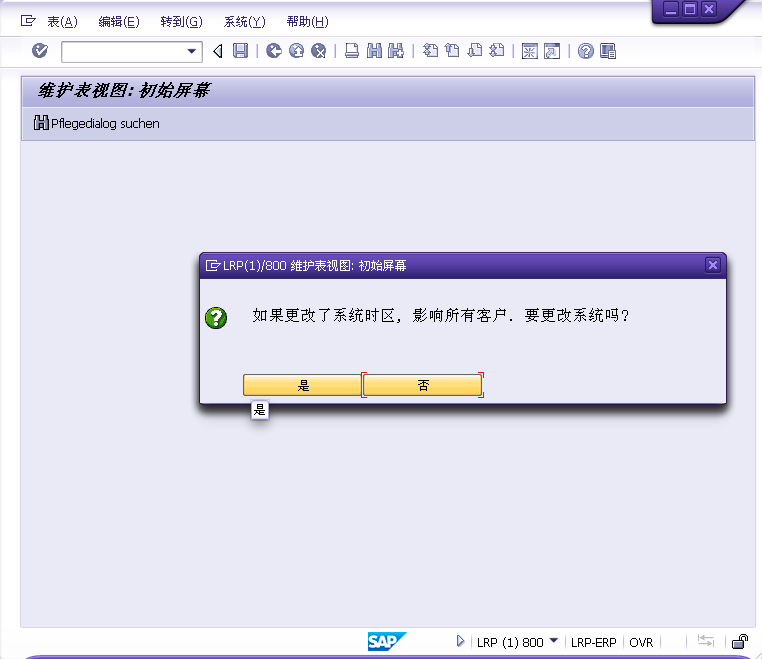Click the green Enter checkmark icon
This screenshot has height=659, width=762.
coord(40,51)
